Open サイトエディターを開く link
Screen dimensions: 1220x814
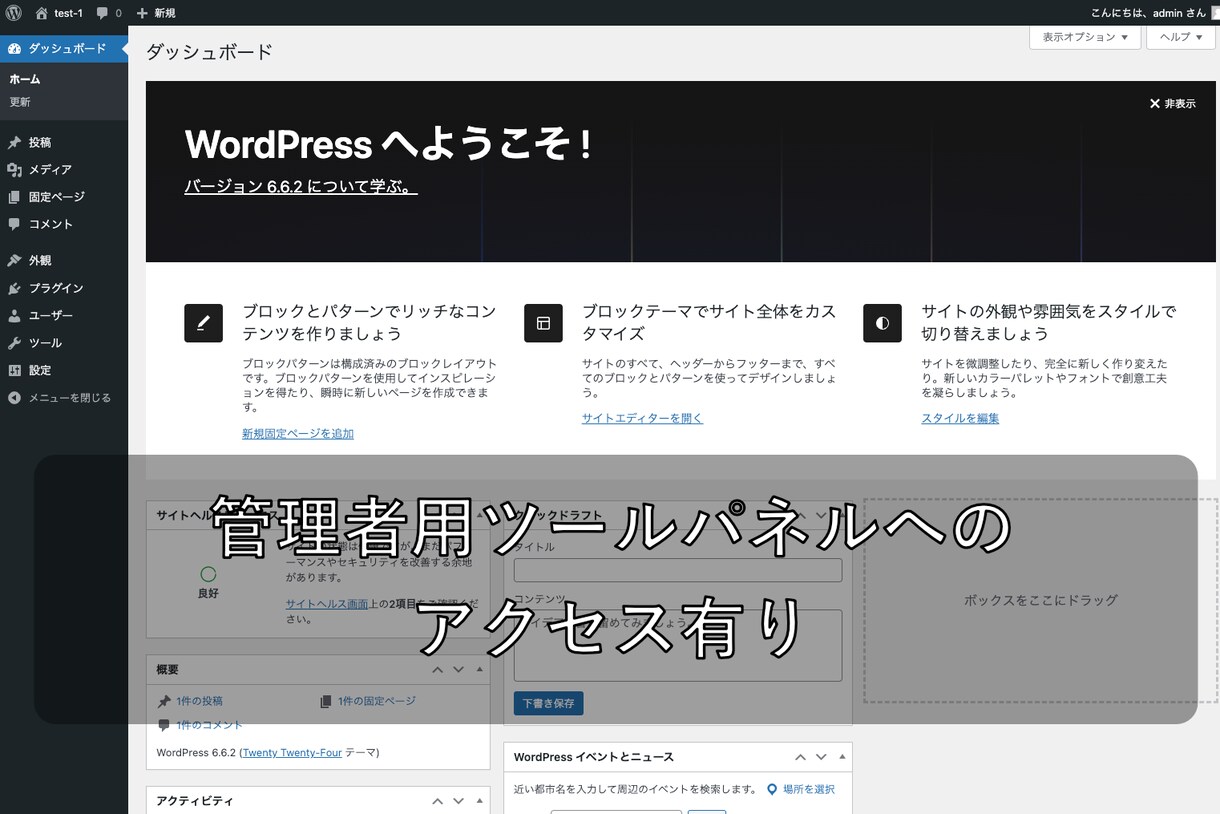coord(642,418)
